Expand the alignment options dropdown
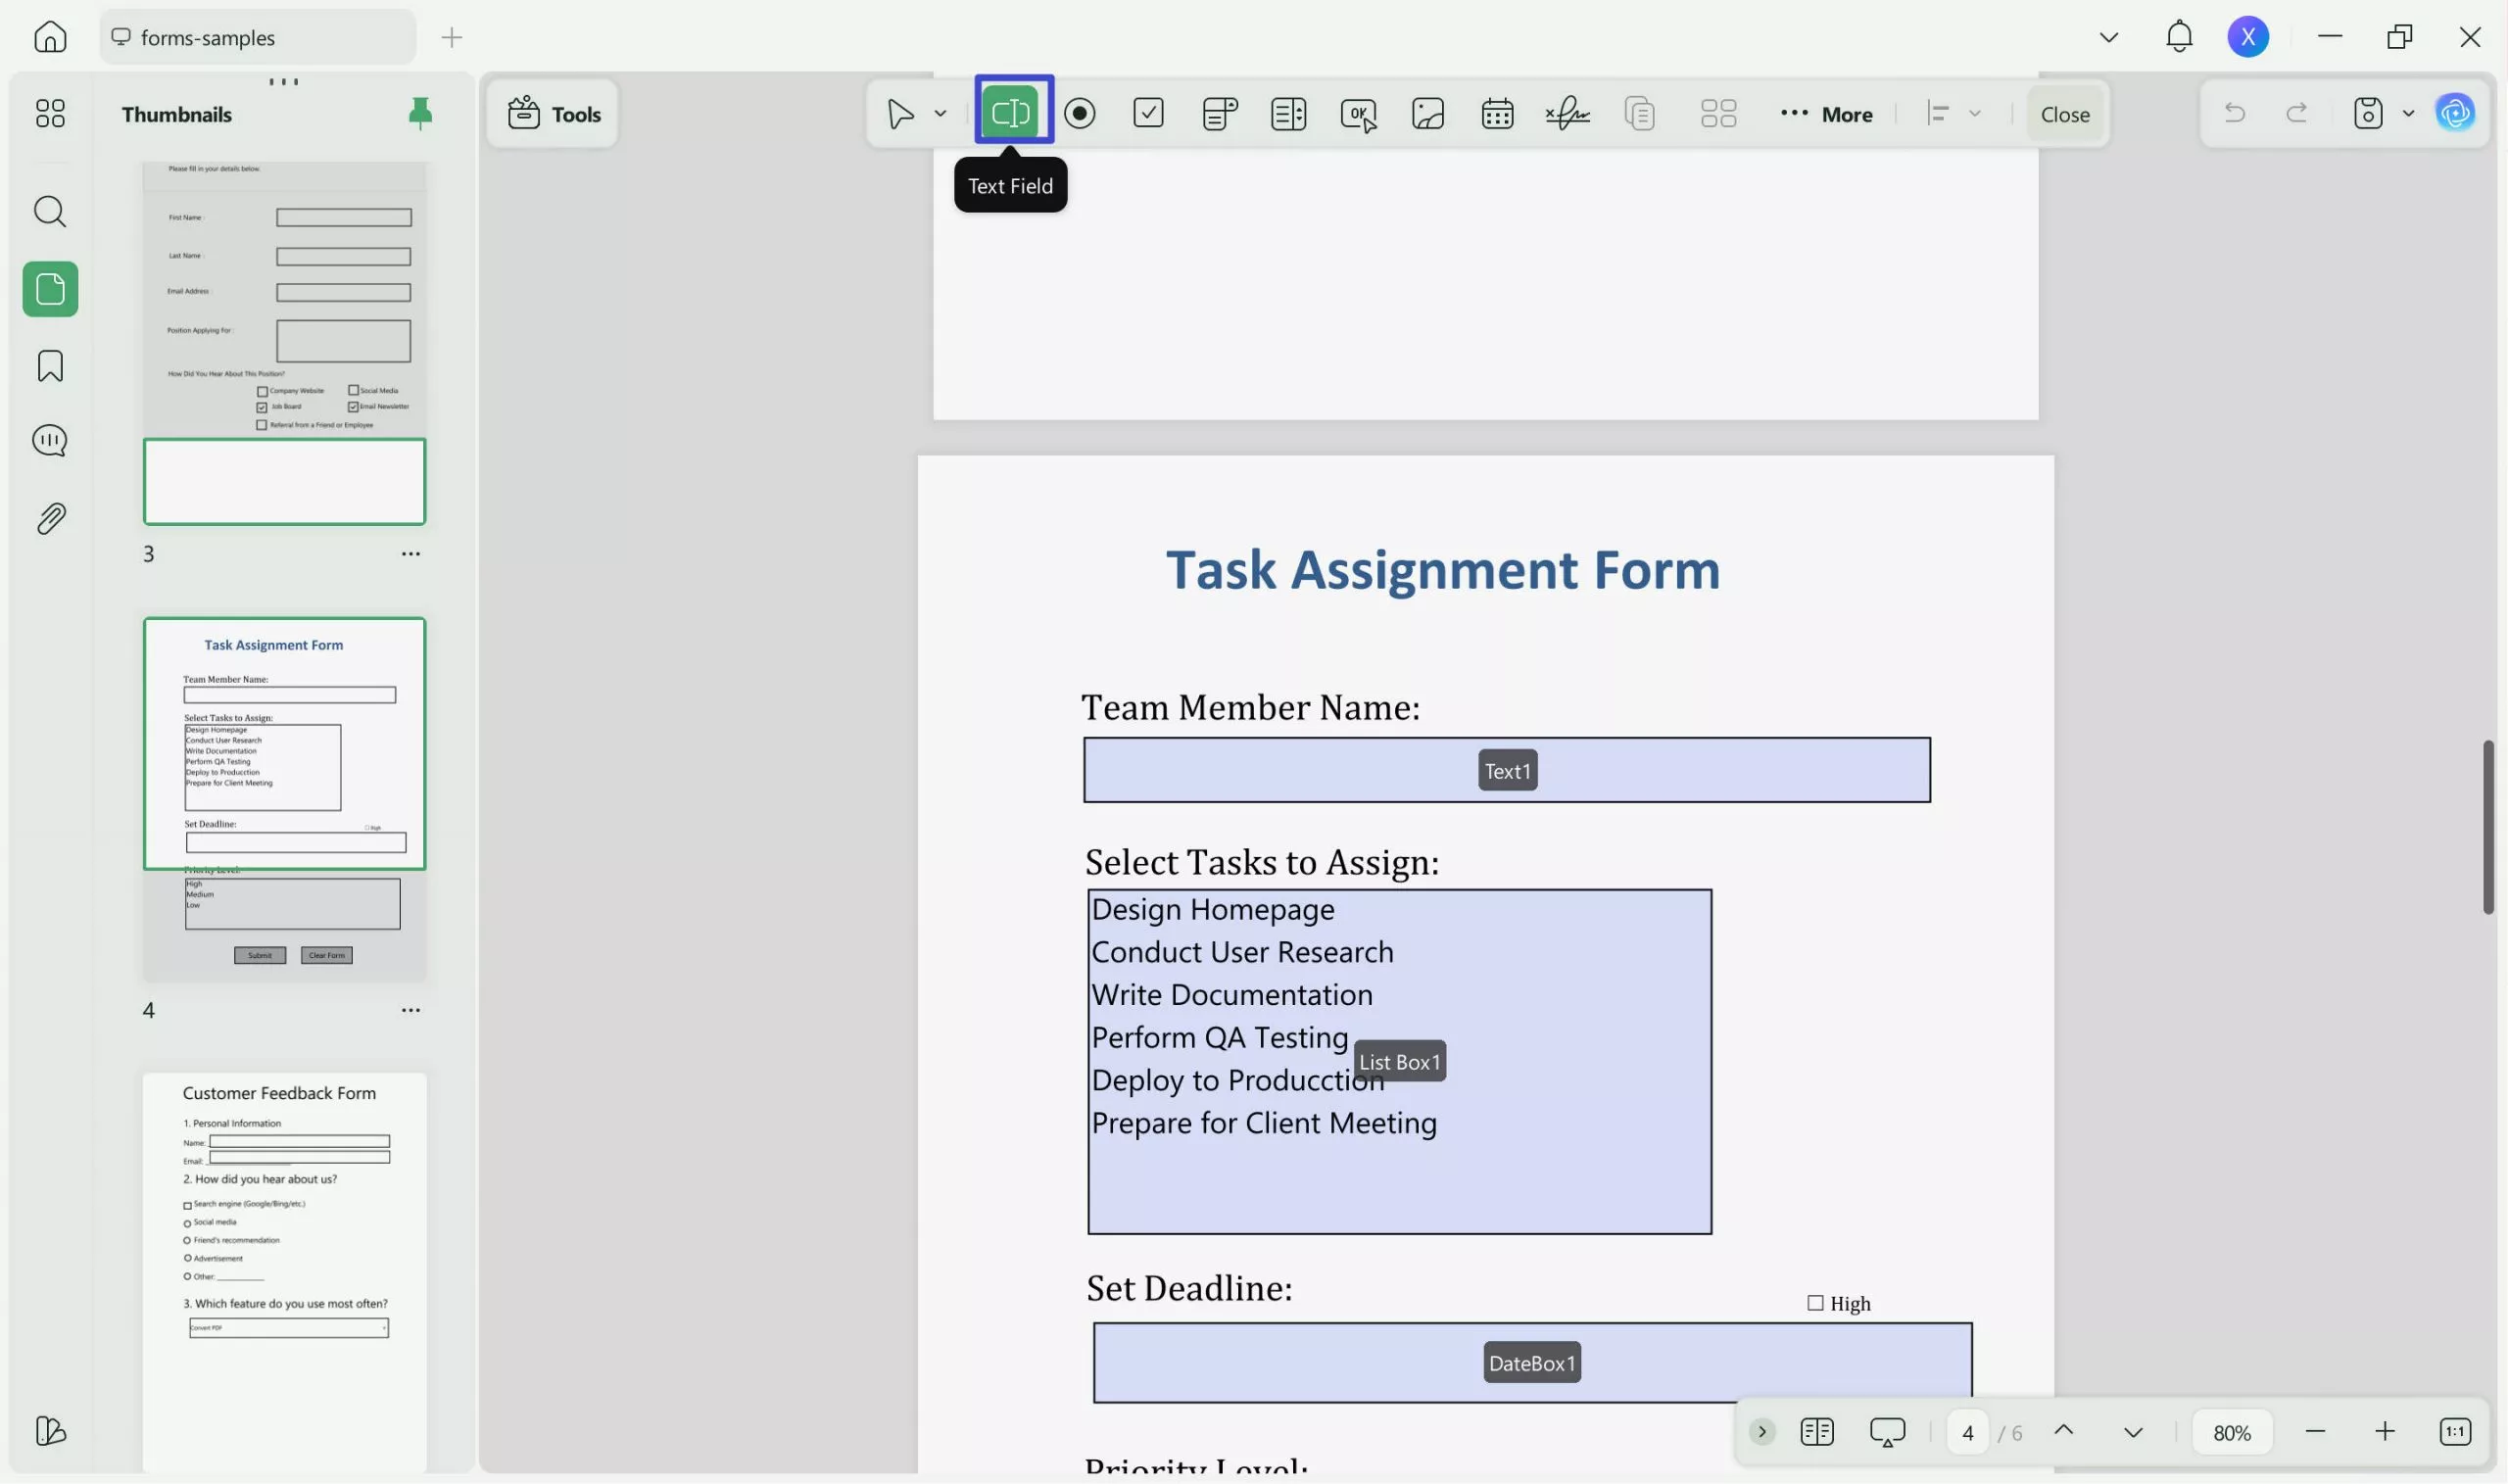2508x1484 pixels. click(x=1977, y=113)
